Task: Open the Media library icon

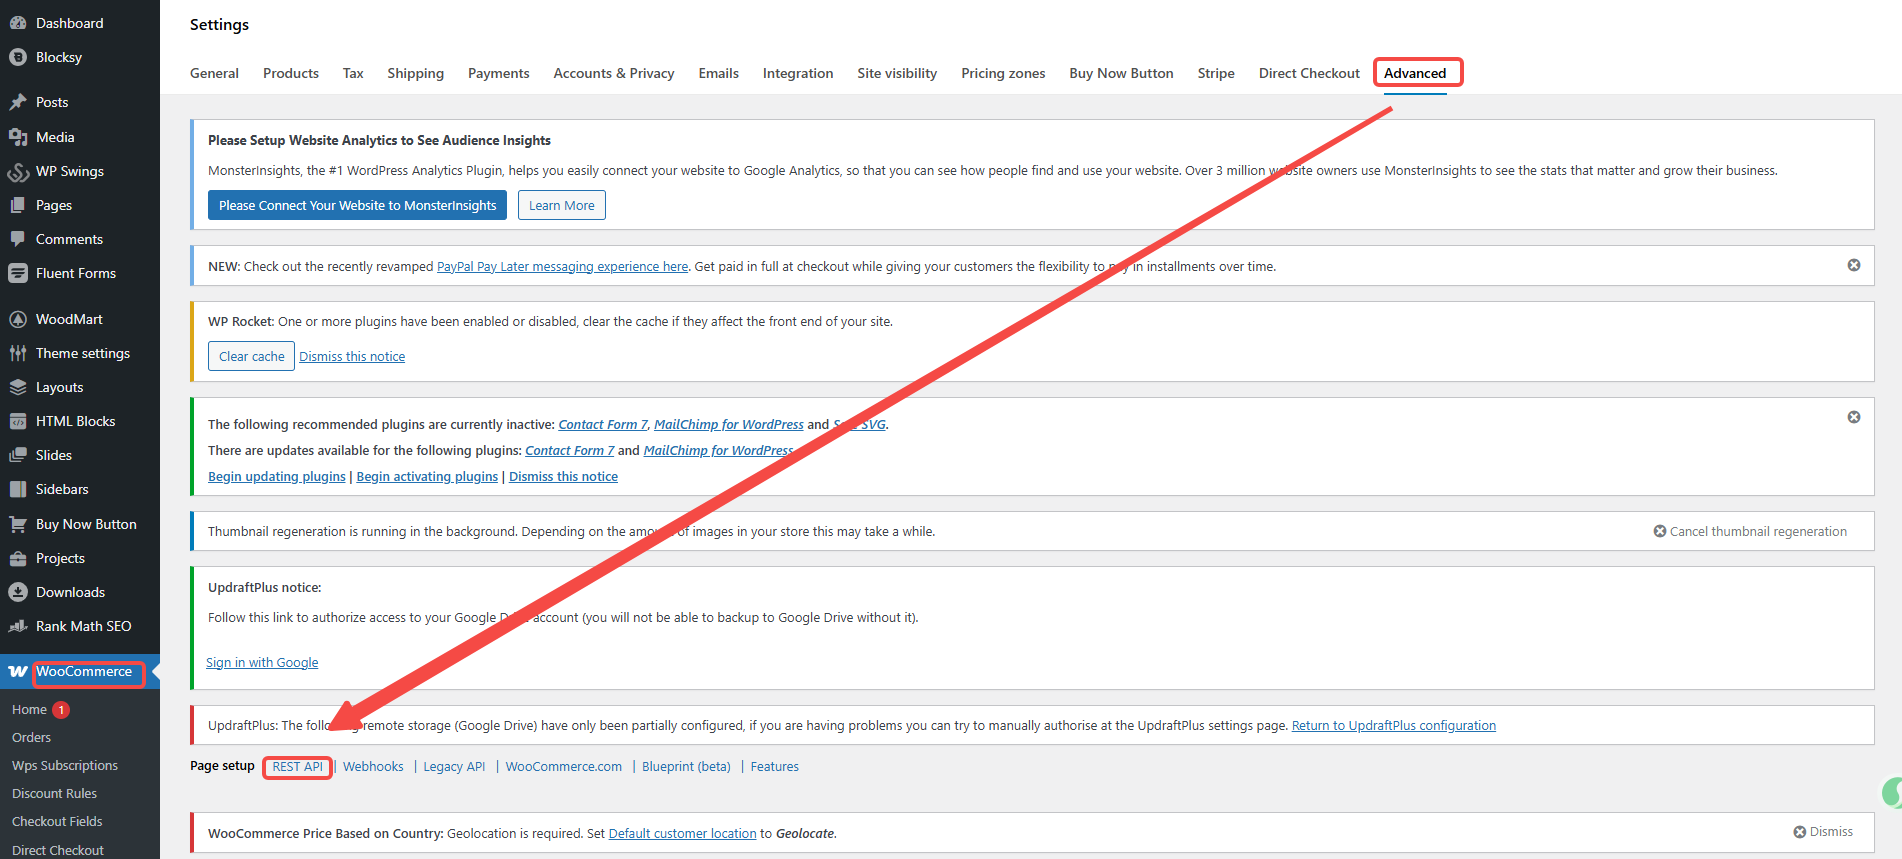Action: click(x=18, y=137)
